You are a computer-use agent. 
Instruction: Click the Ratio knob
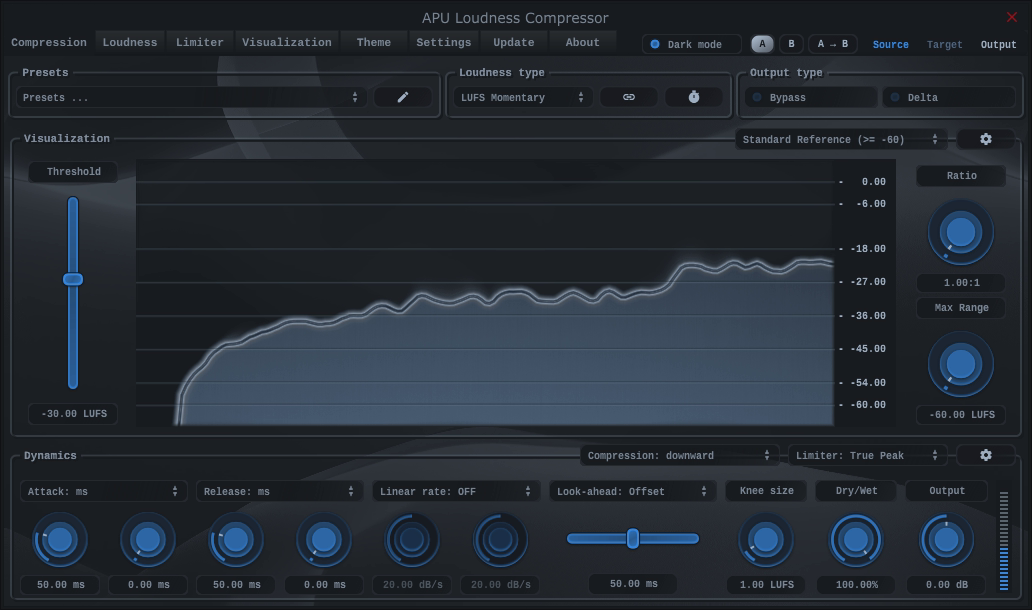[961, 232]
